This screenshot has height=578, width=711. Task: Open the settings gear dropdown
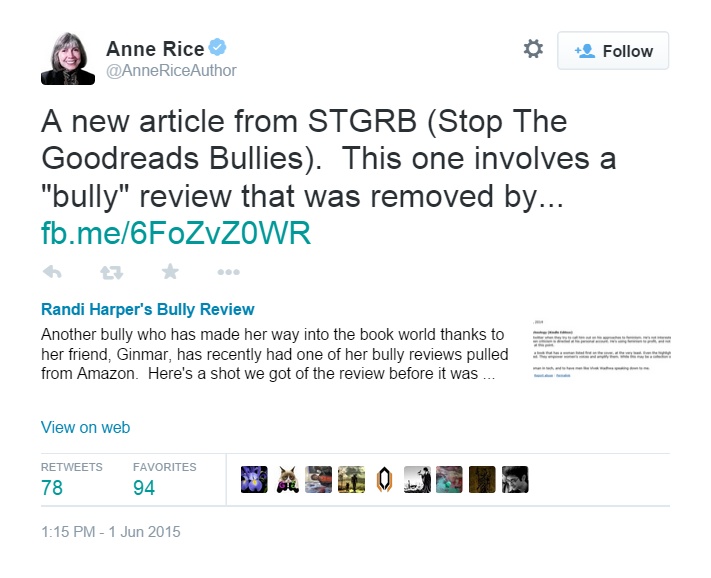[533, 49]
